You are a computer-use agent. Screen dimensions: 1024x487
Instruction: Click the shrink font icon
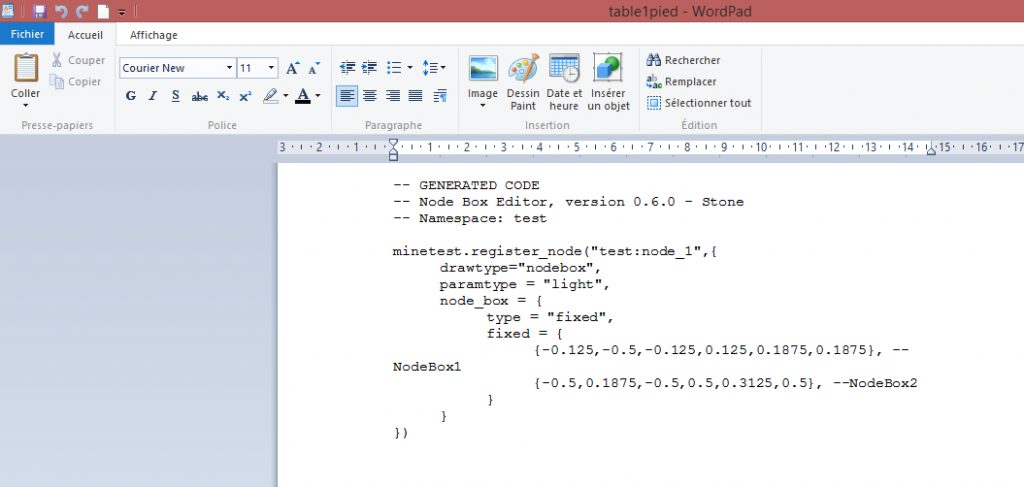point(314,68)
